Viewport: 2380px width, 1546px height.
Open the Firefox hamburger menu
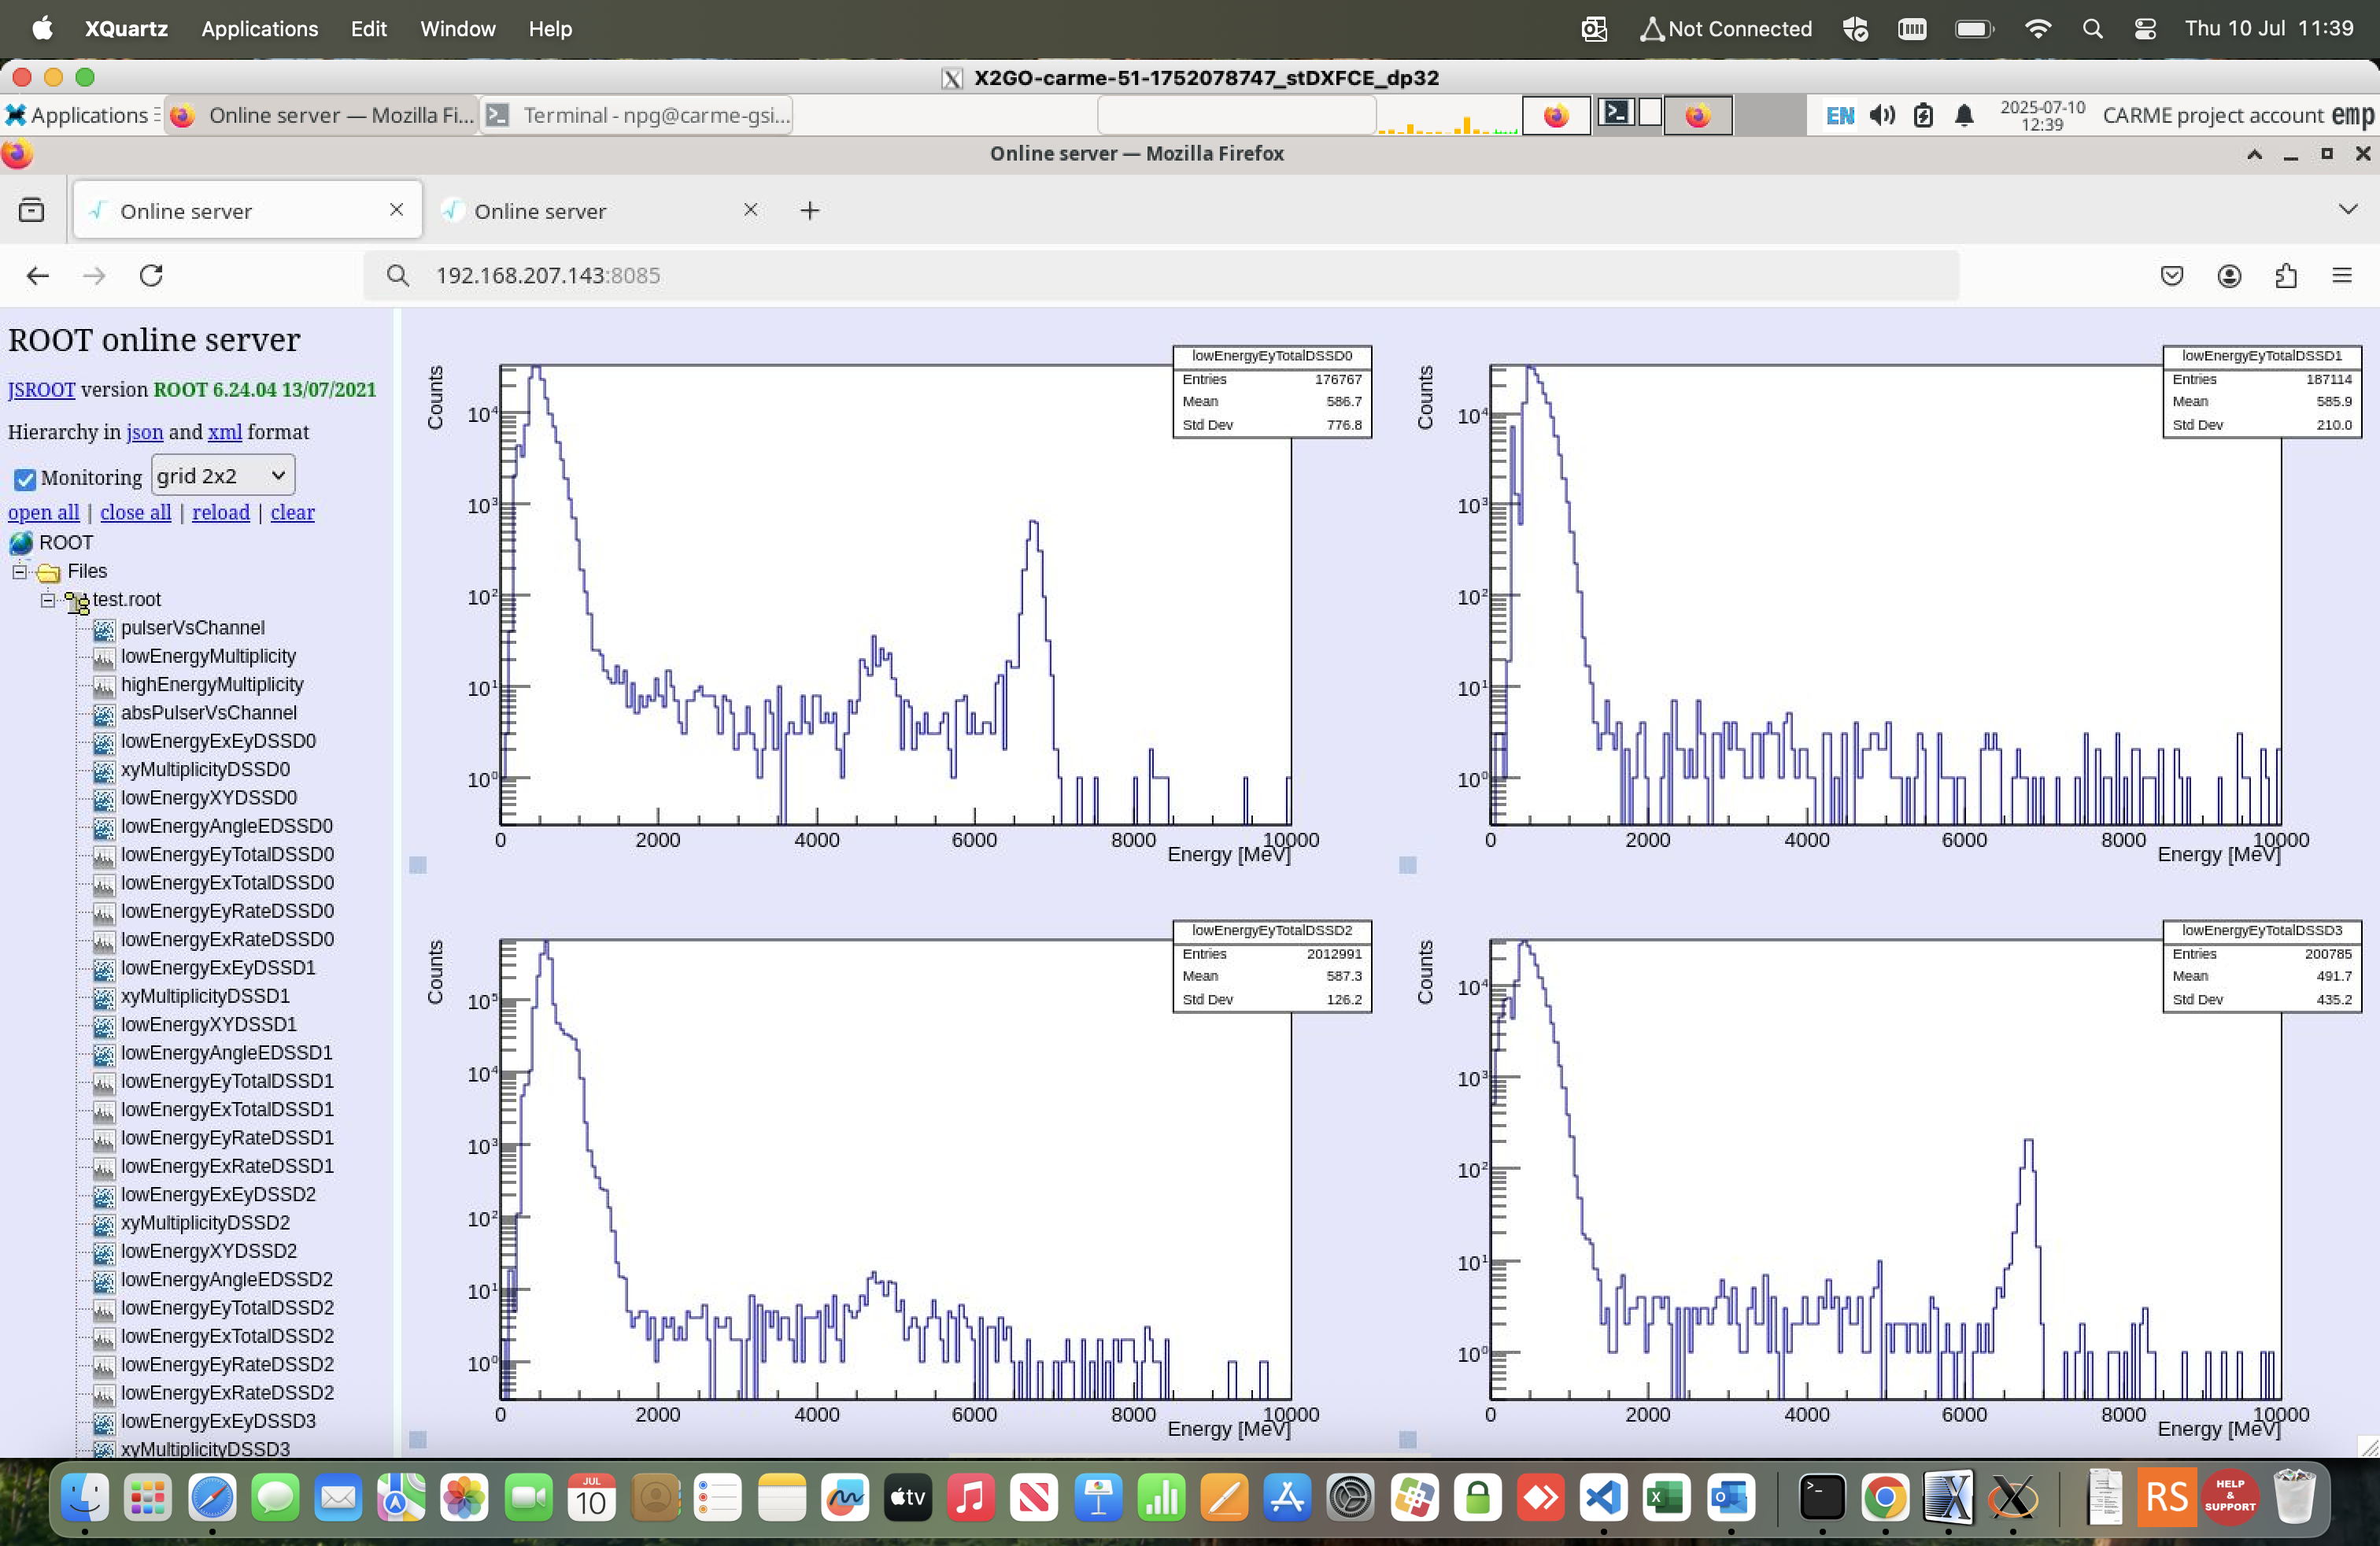(2342, 275)
